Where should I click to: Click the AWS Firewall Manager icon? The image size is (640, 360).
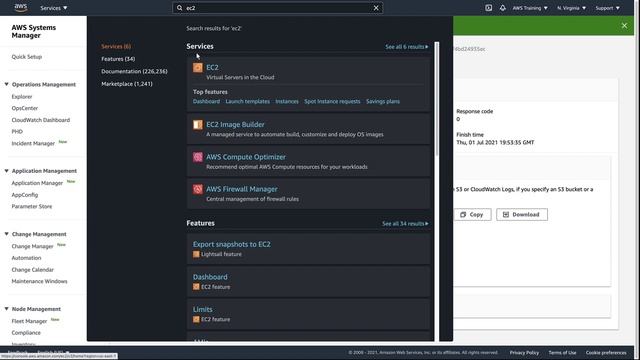click(198, 189)
